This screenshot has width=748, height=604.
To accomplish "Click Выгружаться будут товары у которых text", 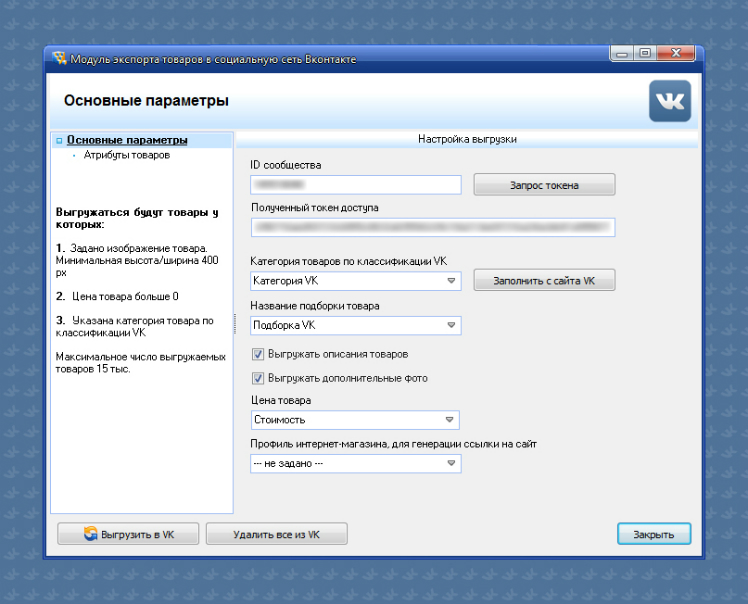I will pyautogui.click(x=137, y=218).
